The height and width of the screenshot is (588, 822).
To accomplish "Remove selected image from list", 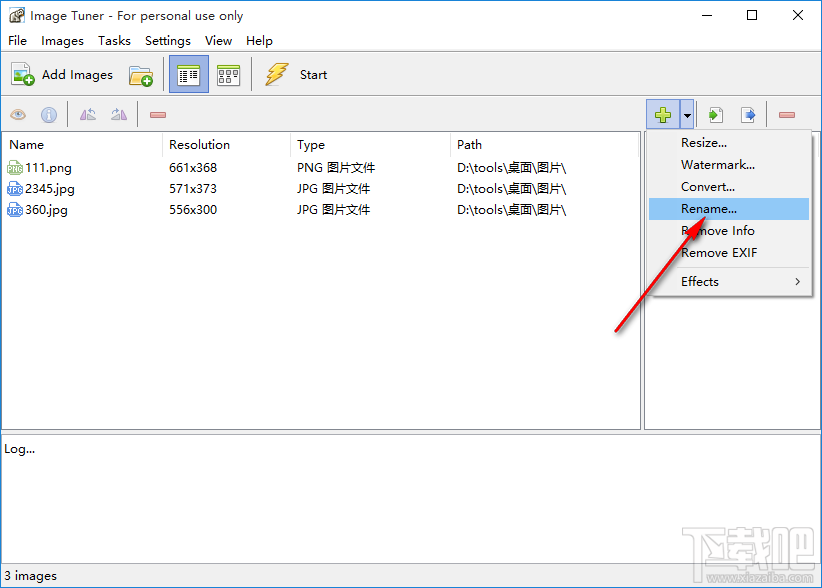I will coord(158,115).
